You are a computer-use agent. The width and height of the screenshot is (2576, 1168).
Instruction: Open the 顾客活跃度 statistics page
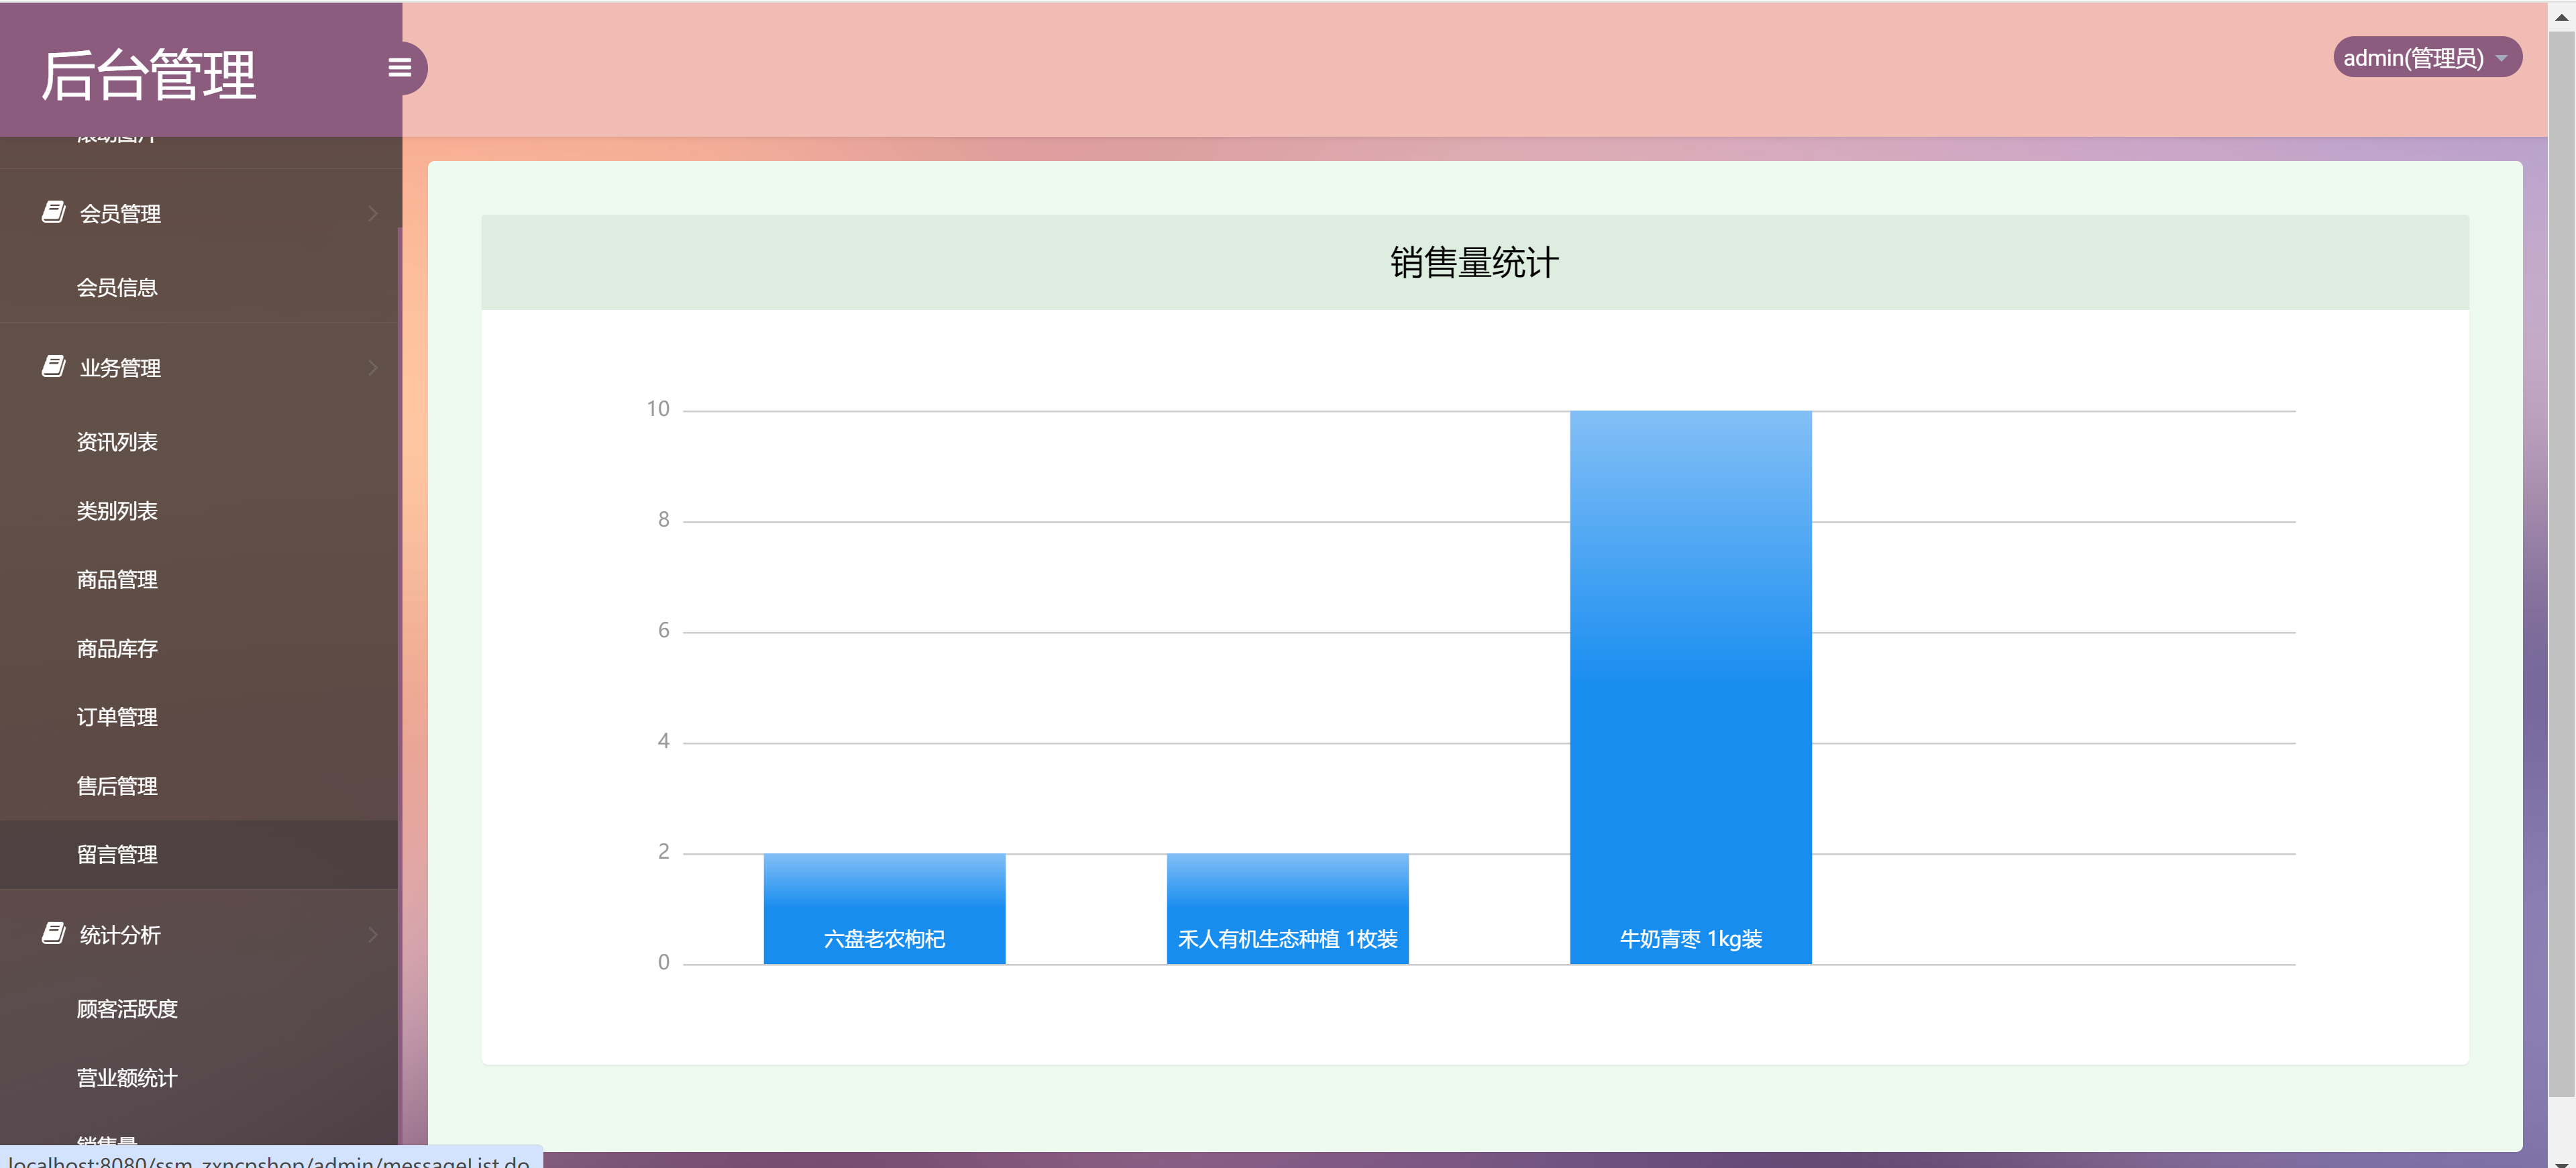(127, 1009)
